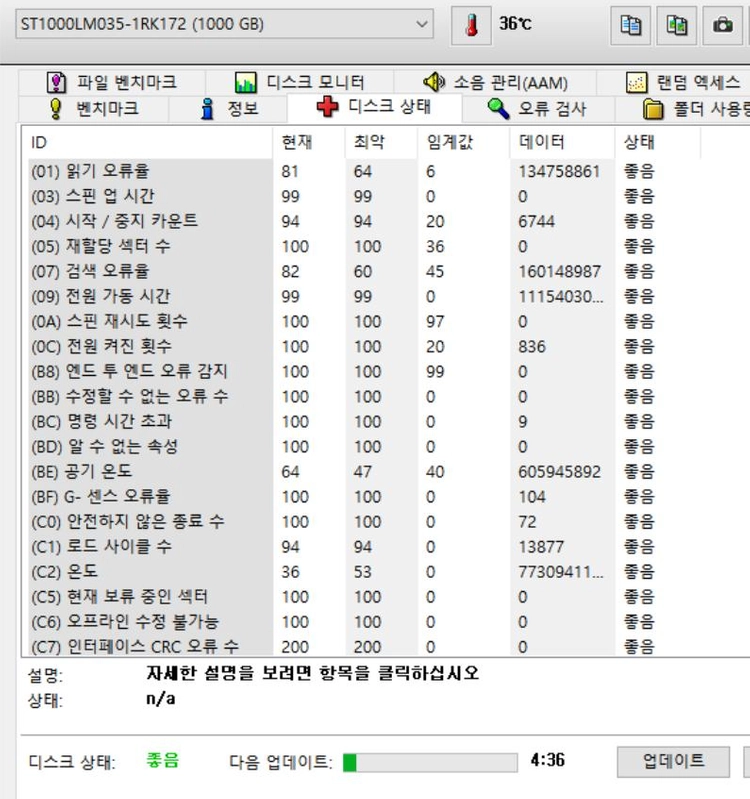Click data value 836

tap(532, 347)
